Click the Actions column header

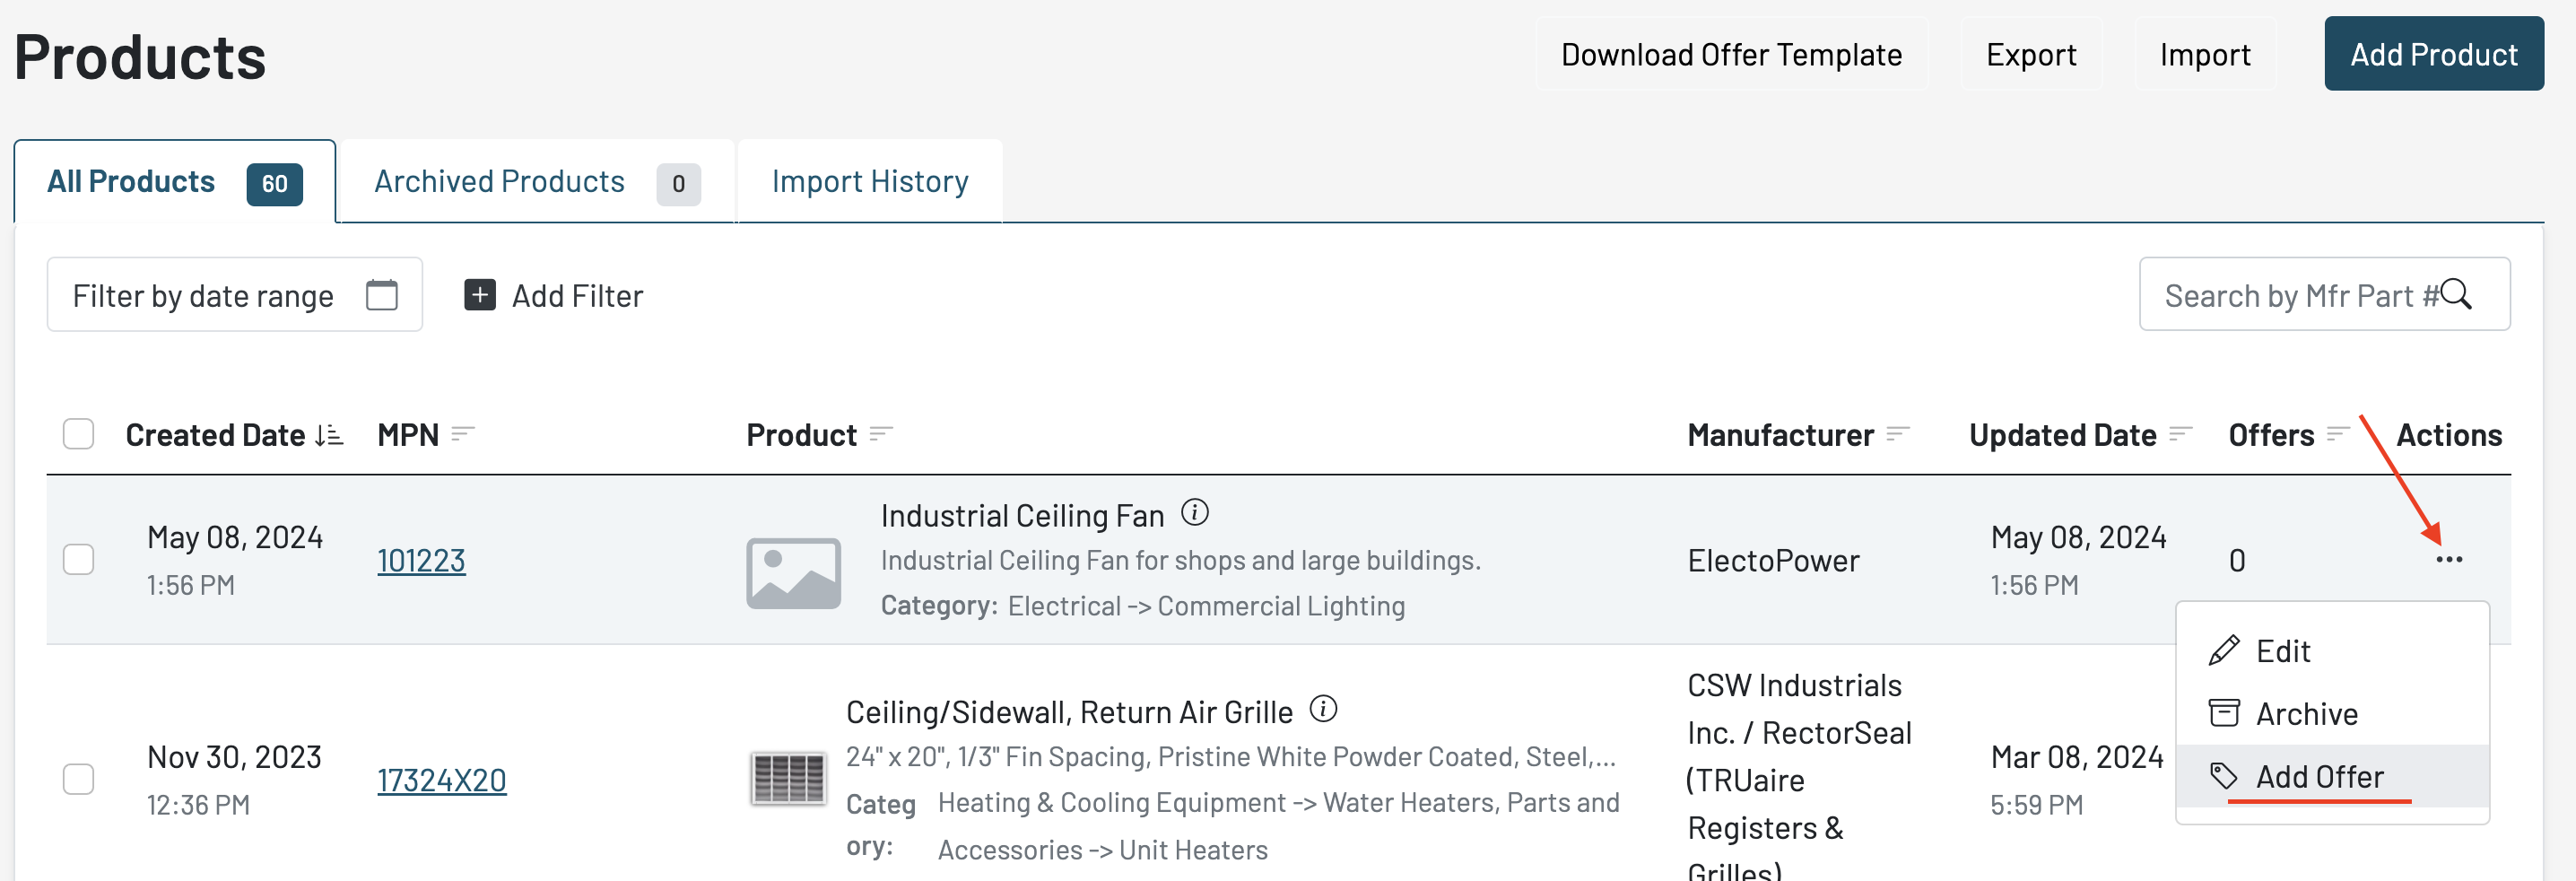coord(2449,435)
